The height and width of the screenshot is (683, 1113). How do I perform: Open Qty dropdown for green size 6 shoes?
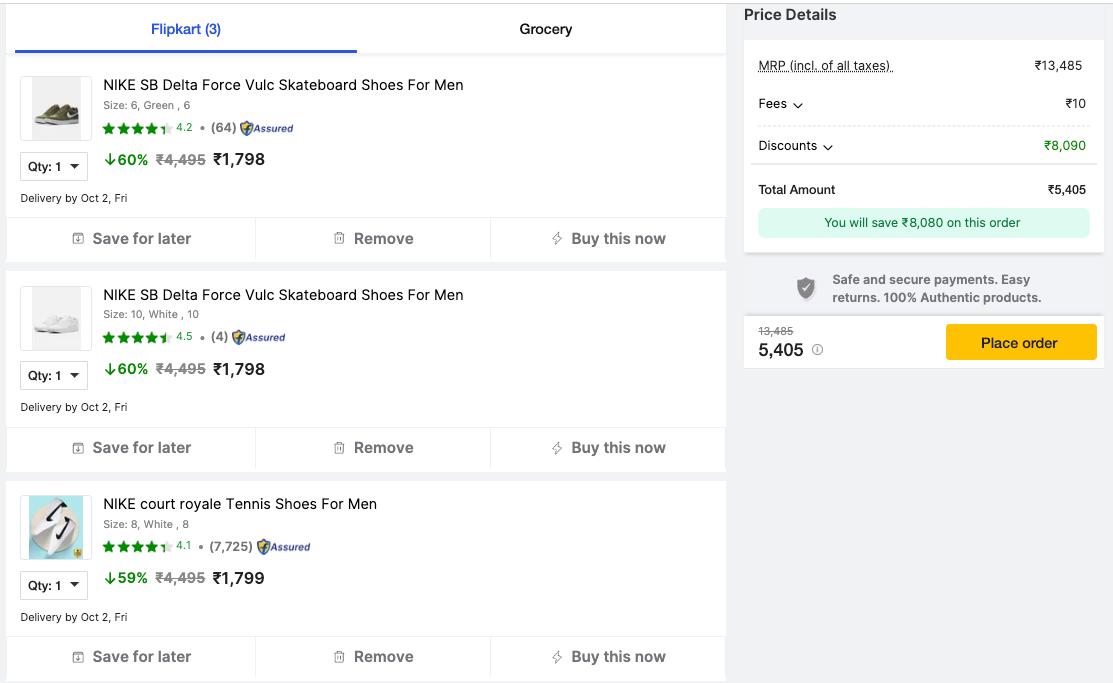(x=54, y=167)
